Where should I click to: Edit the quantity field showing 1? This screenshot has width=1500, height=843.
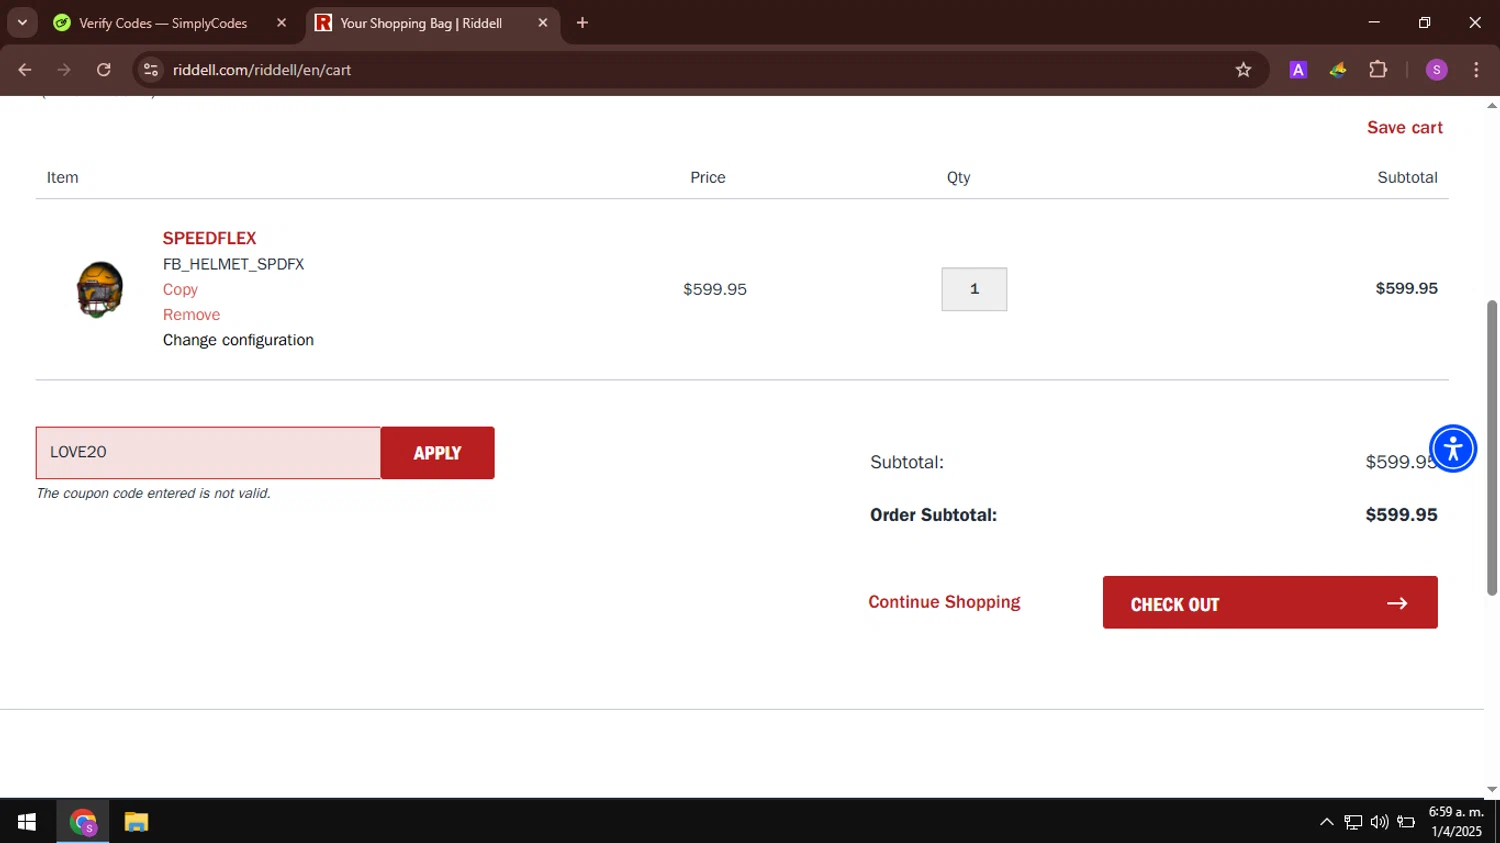click(x=974, y=289)
